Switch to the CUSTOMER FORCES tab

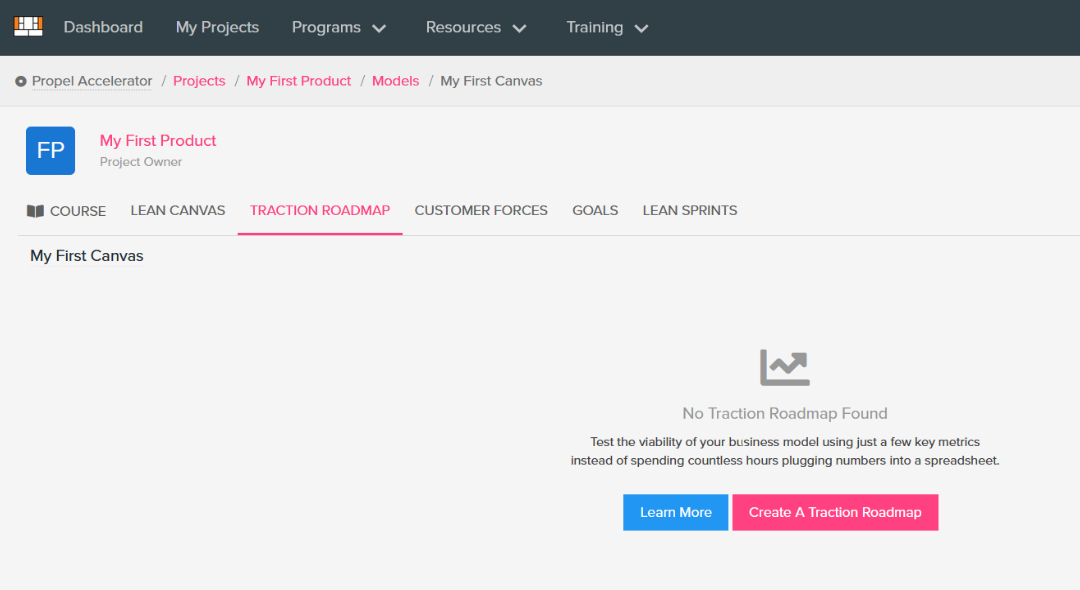(x=481, y=211)
